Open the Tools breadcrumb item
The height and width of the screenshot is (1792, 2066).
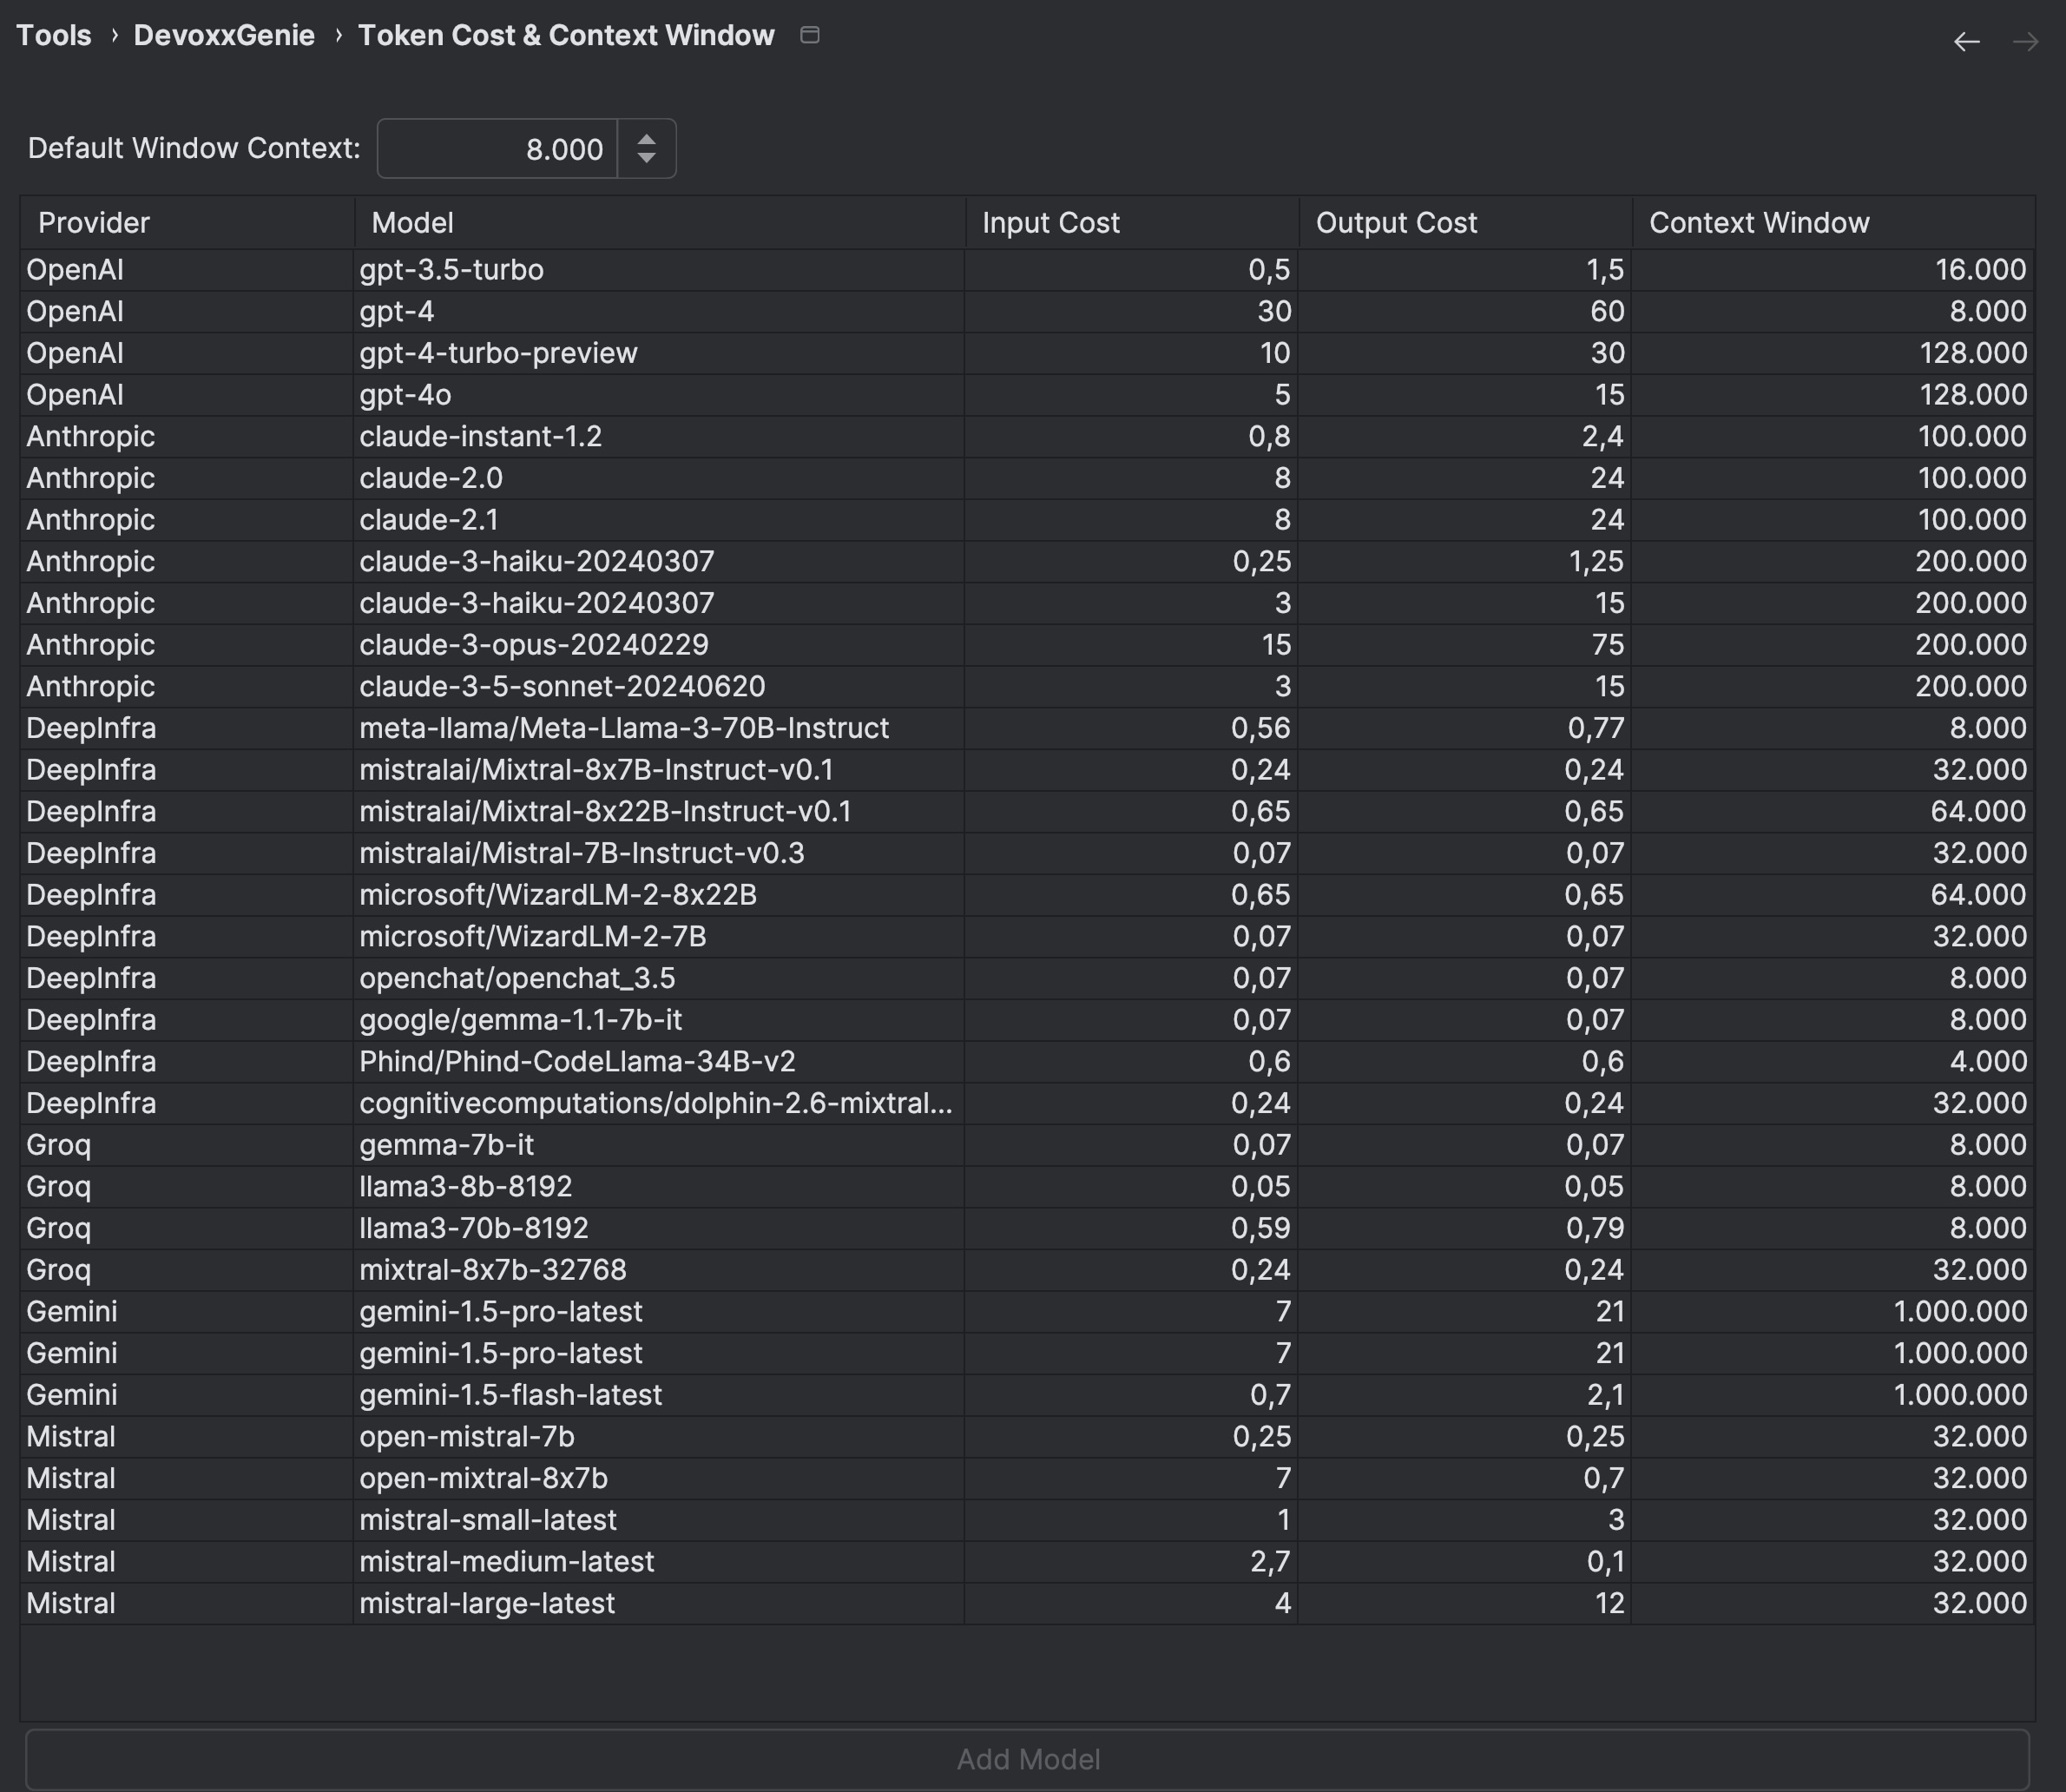click(54, 35)
